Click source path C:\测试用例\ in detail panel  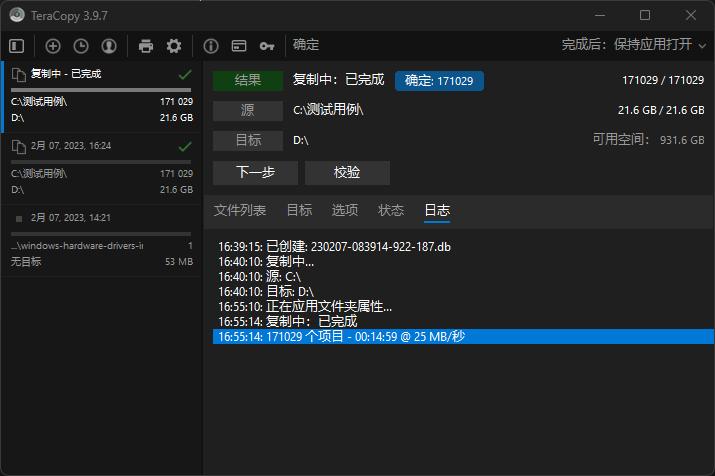[328, 110]
